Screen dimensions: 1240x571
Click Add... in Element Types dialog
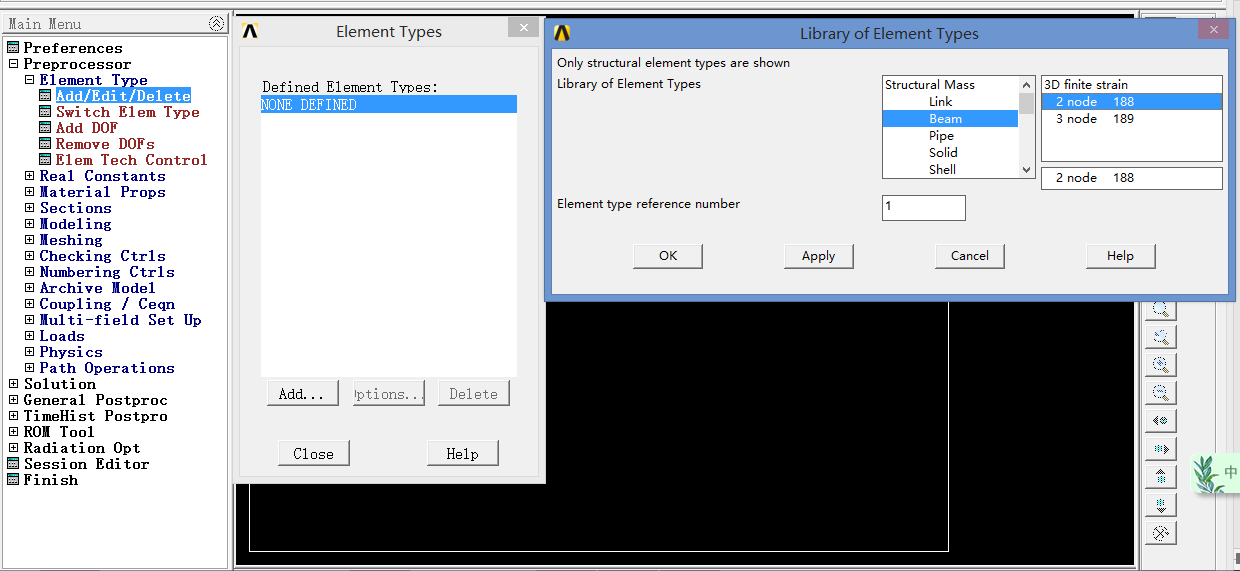pyautogui.click(x=302, y=394)
